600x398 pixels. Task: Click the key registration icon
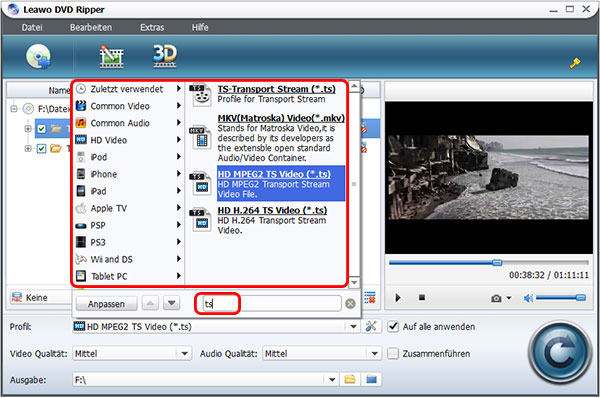[575, 63]
